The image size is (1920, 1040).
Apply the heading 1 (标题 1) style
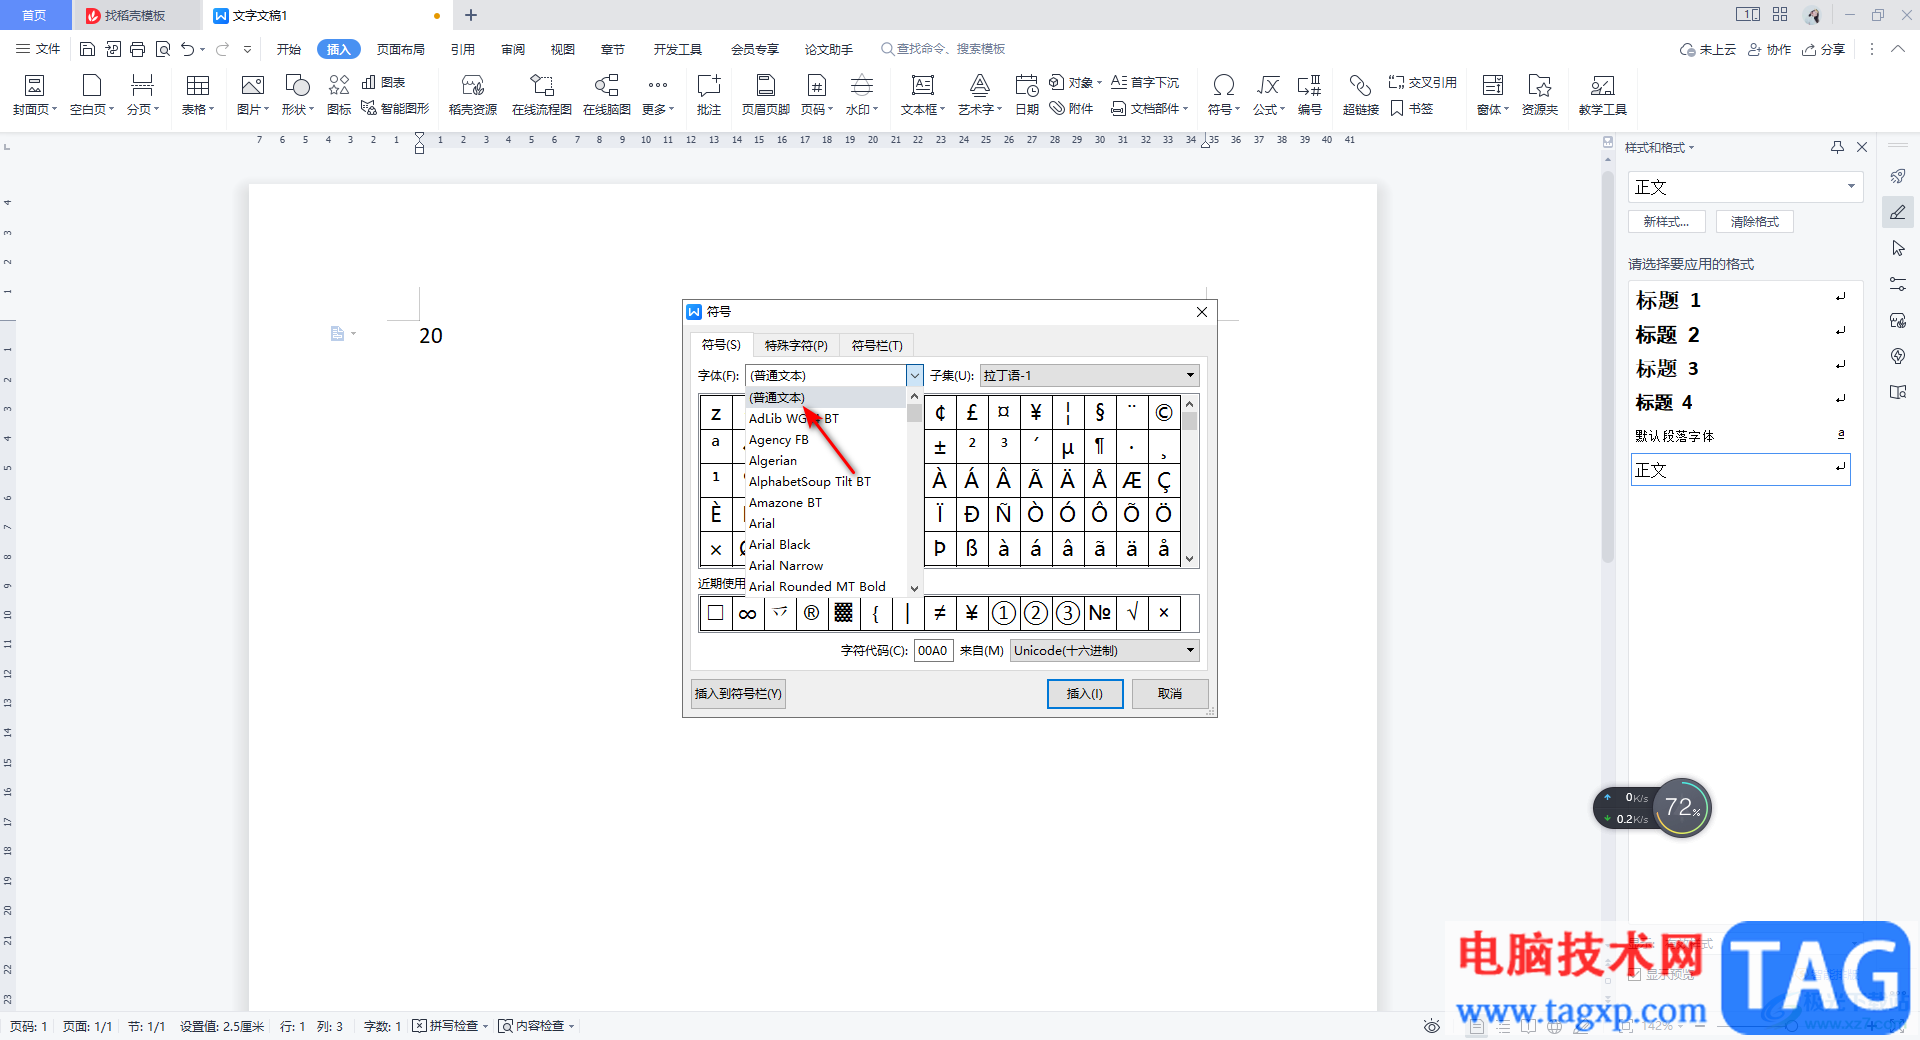pyautogui.click(x=1740, y=300)
